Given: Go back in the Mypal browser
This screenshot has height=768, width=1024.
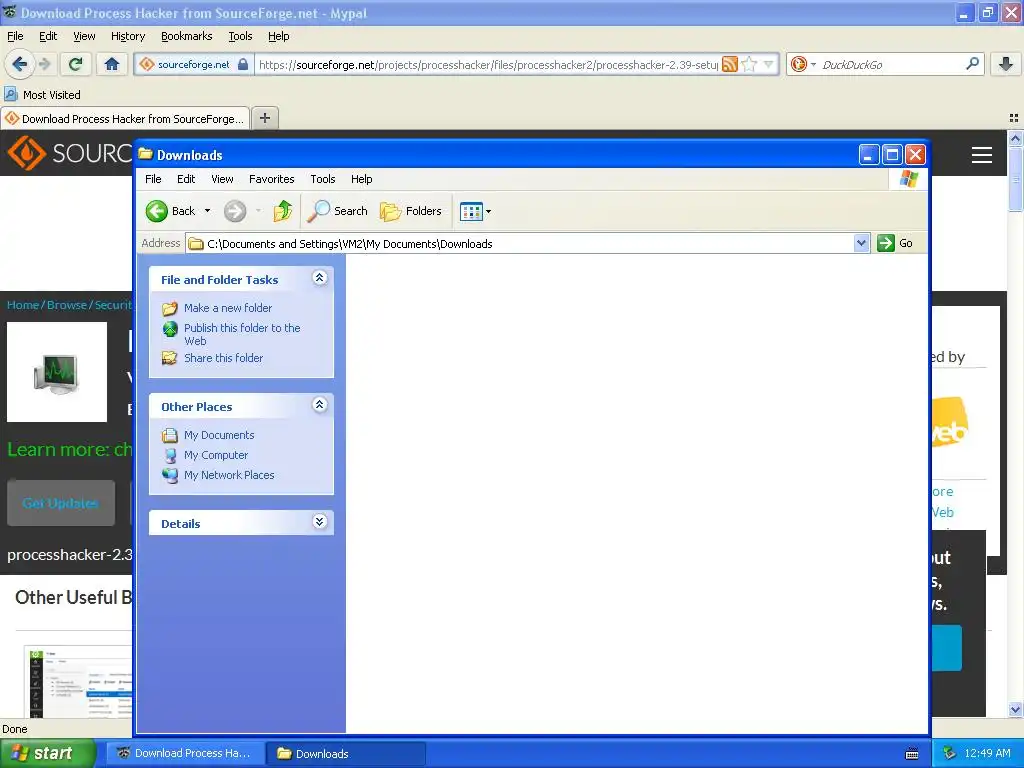Looking at the screenshot, I should (19, 64).
